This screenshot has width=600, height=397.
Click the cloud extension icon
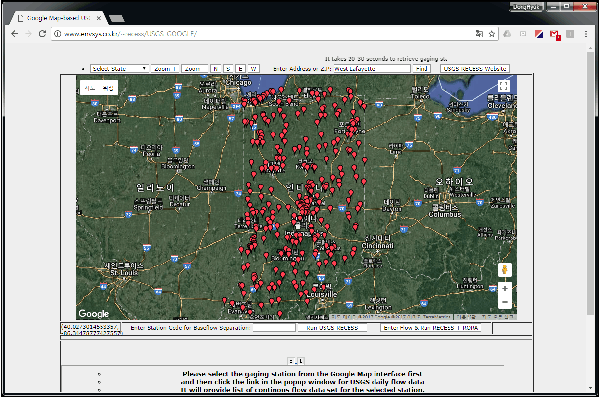(x=507, y=34)
